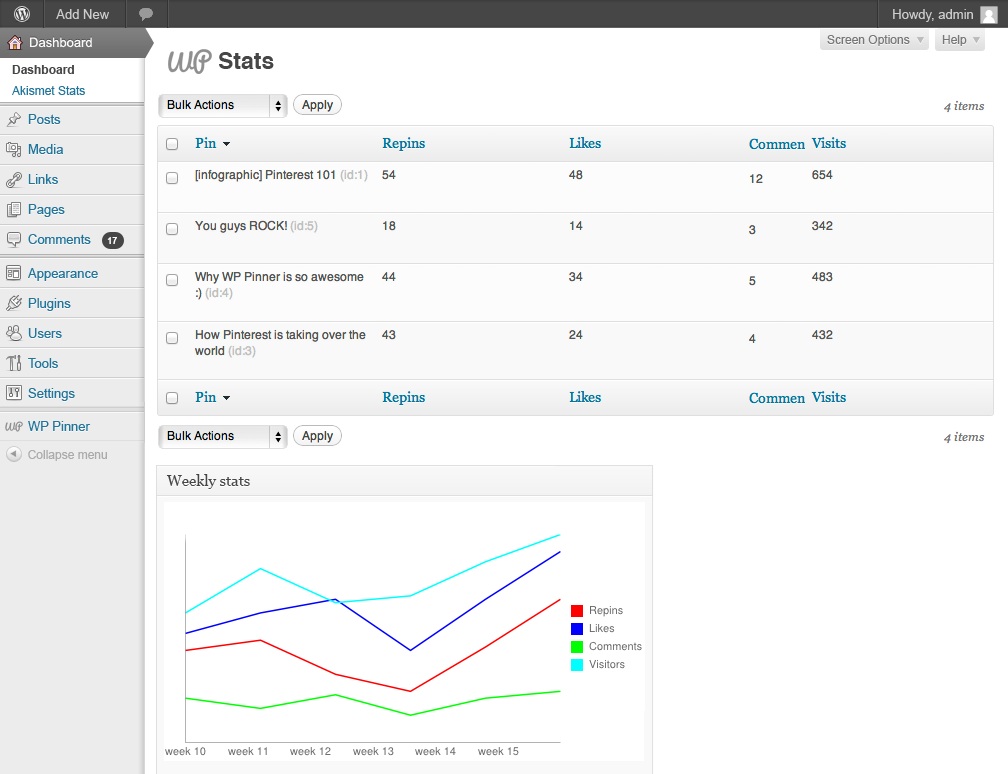1008x774 pixels.
Task: Open the Plugins menu
Action: pyautogui.click(x=50, y=303)
